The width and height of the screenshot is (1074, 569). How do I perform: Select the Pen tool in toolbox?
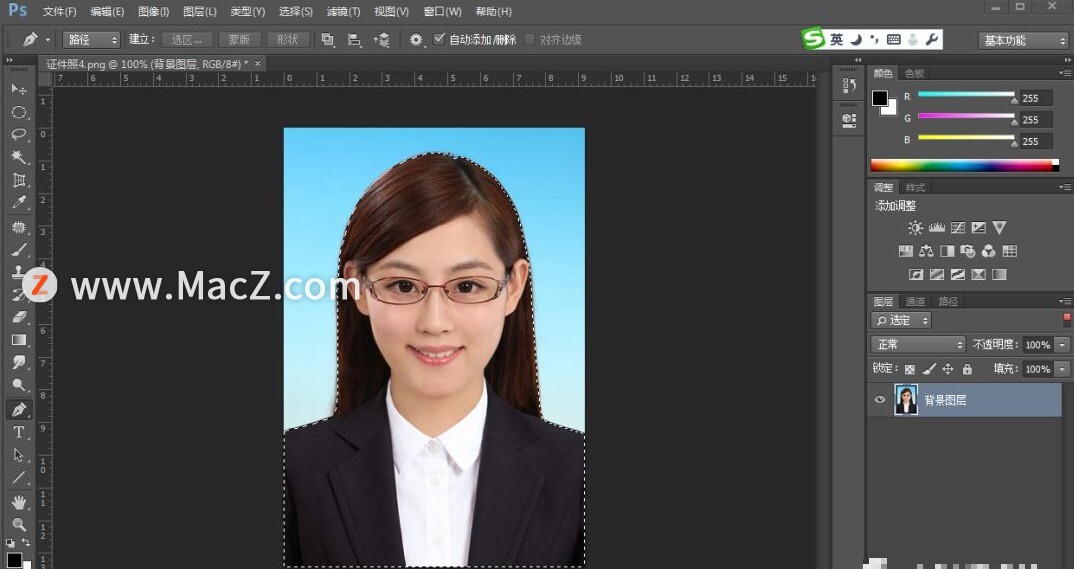tap(18, 409)
